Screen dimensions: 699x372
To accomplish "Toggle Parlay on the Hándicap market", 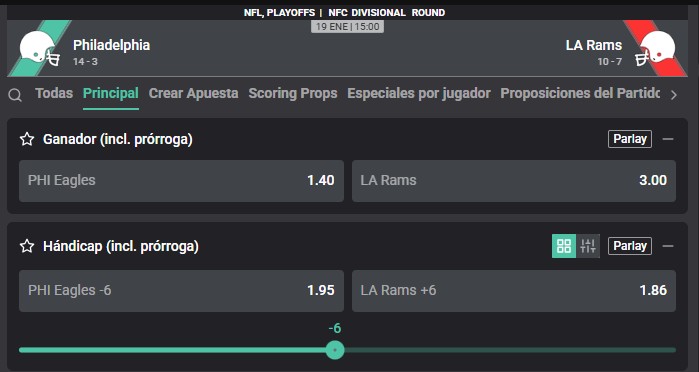I will [x=630, y=246].
